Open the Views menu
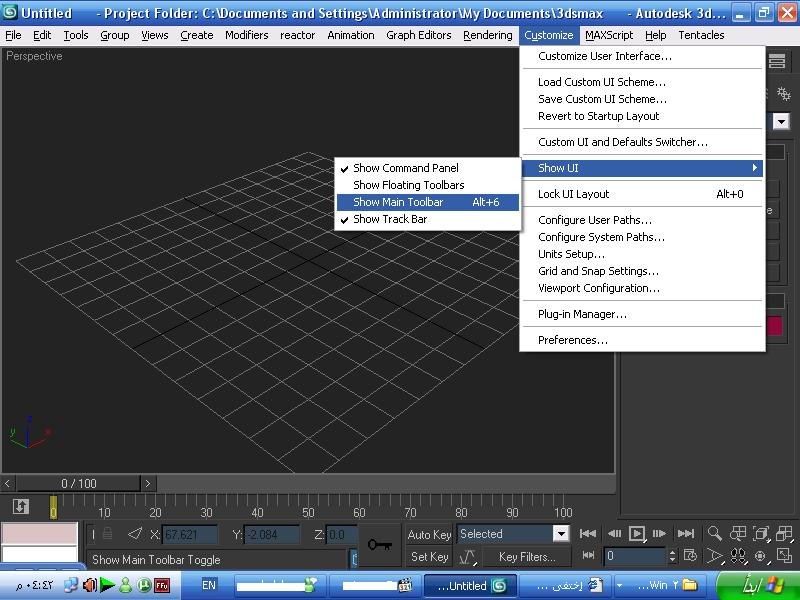 155,35
